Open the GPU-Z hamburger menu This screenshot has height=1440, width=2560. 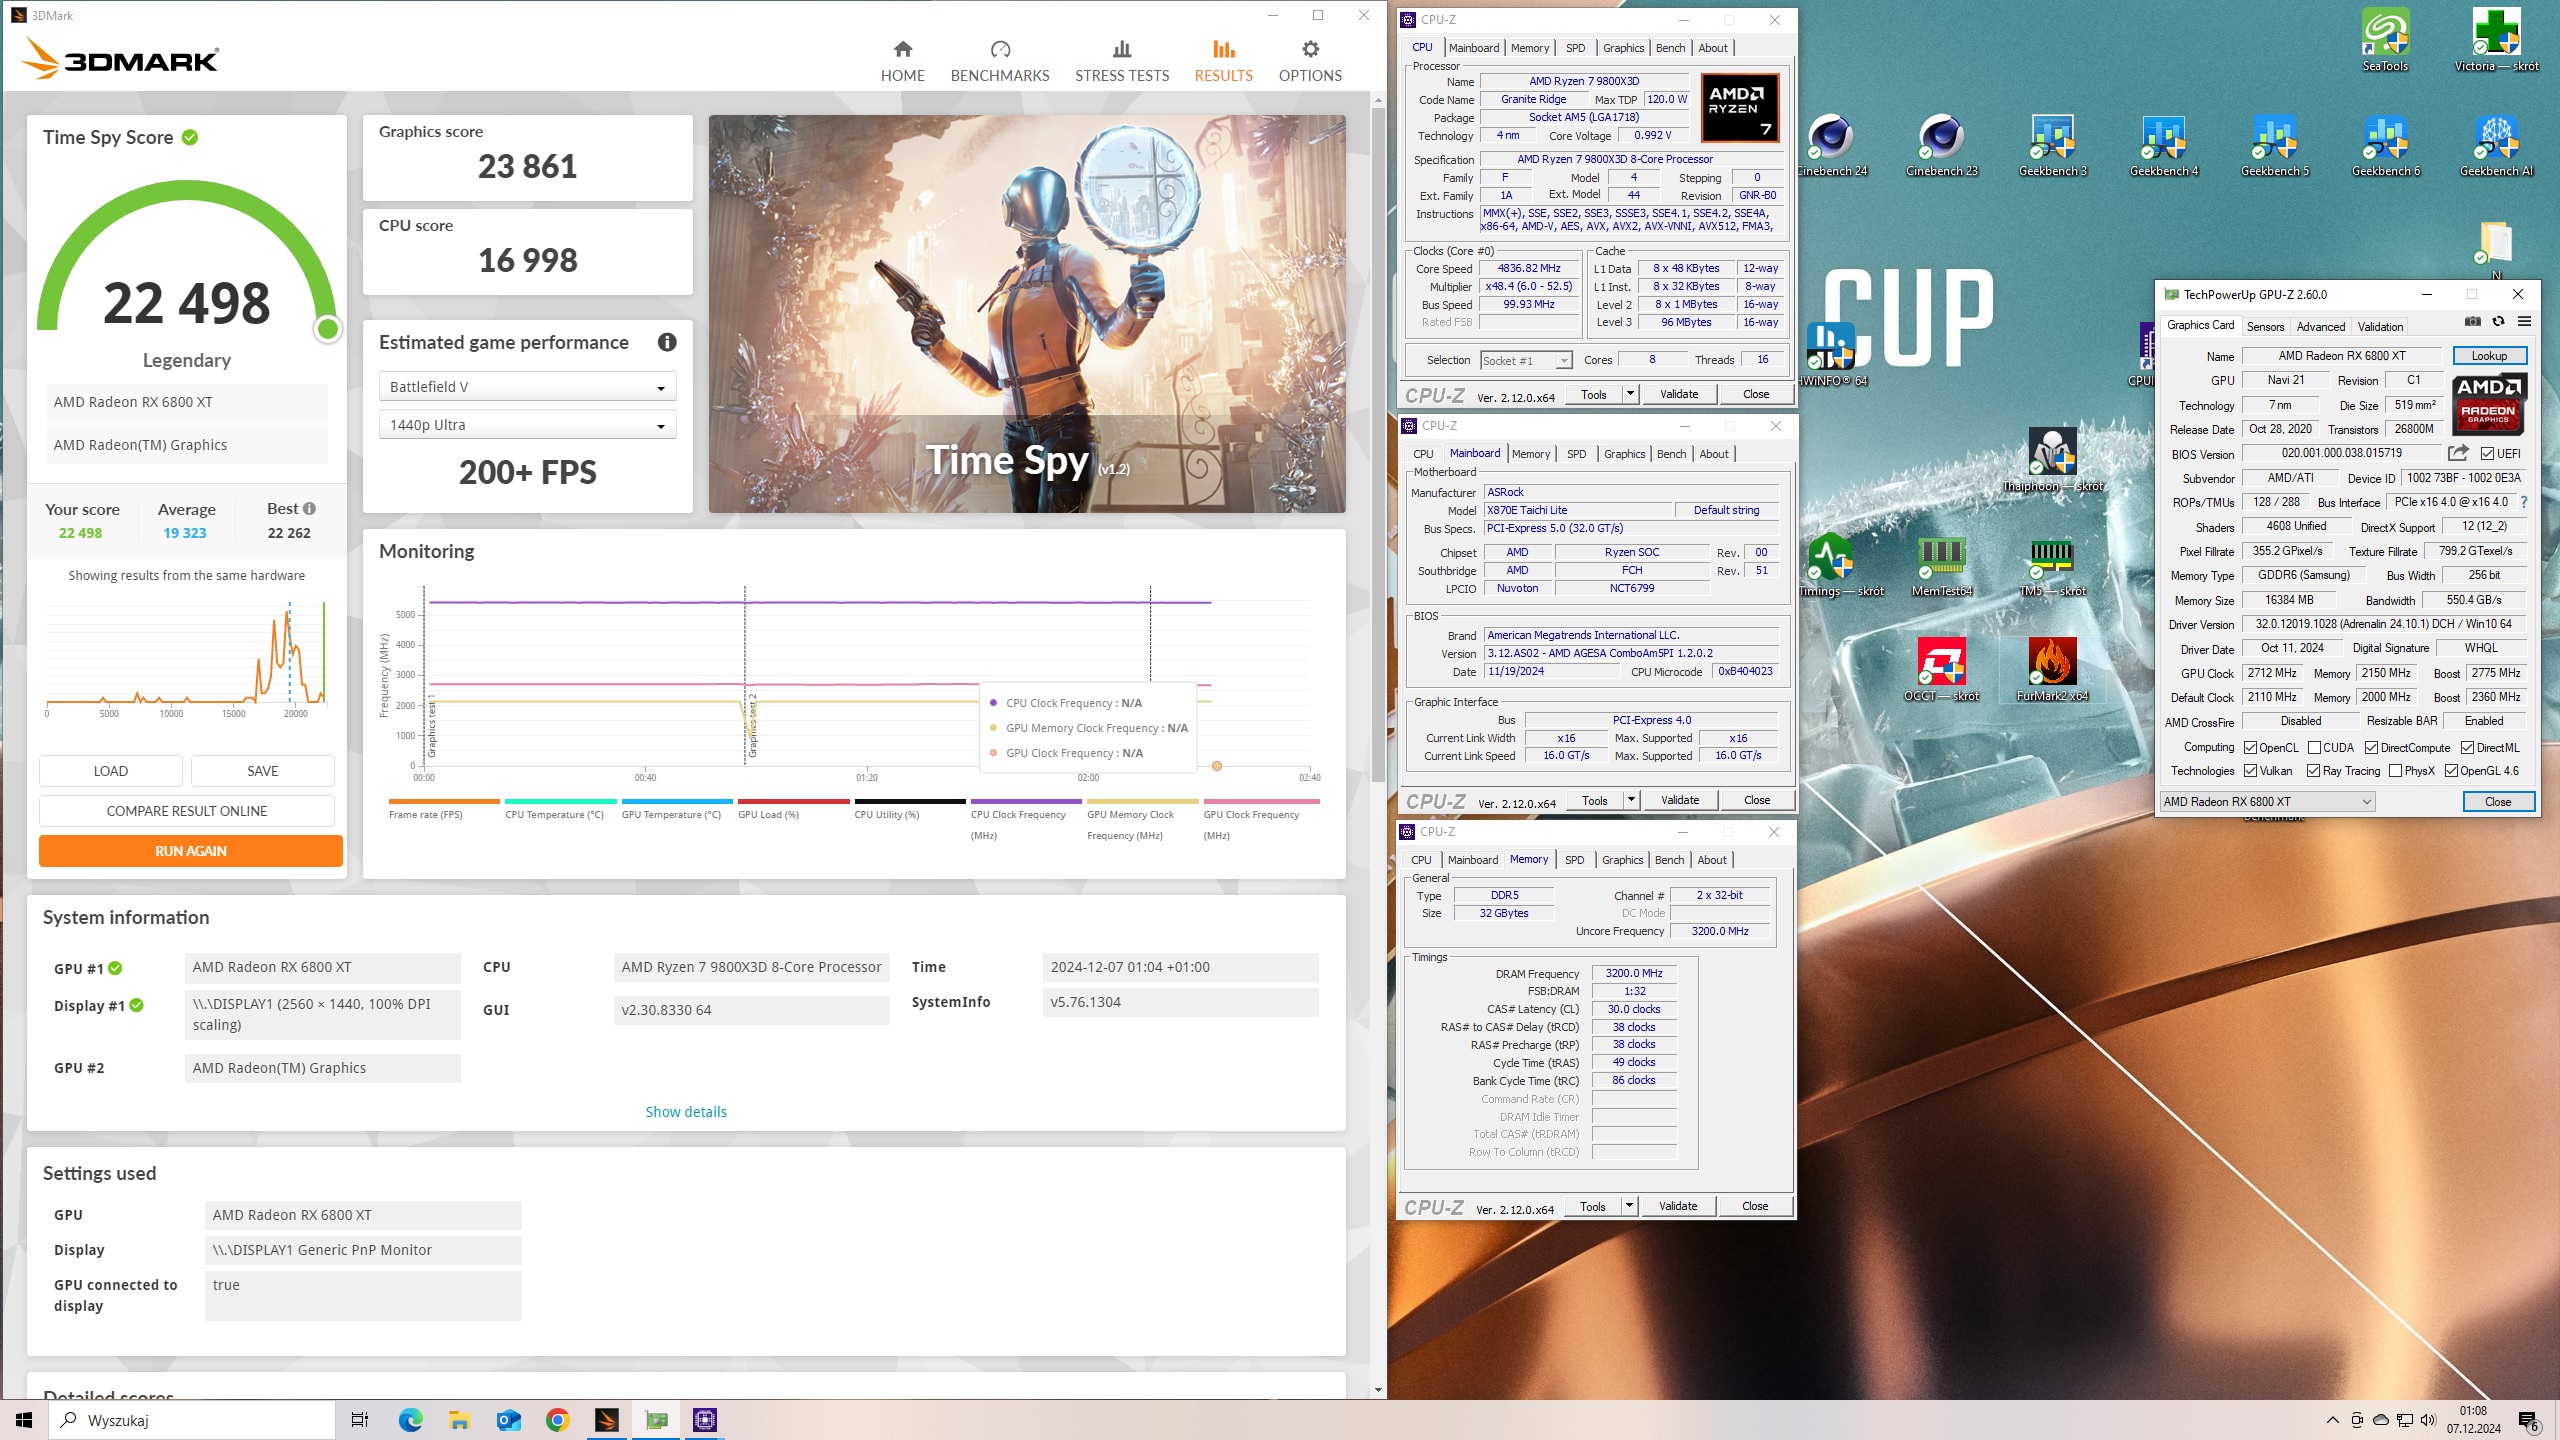[x=2524, y=321]
